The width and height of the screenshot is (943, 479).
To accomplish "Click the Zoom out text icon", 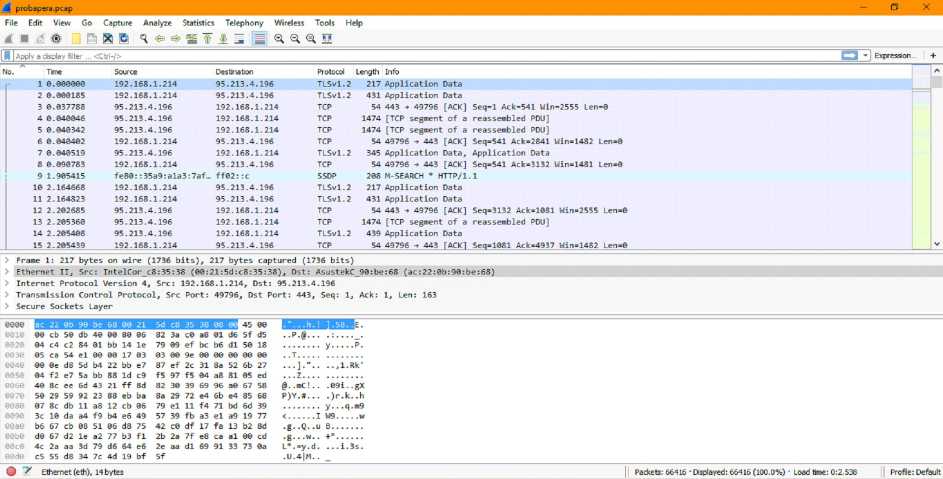I will coord(295,39).
